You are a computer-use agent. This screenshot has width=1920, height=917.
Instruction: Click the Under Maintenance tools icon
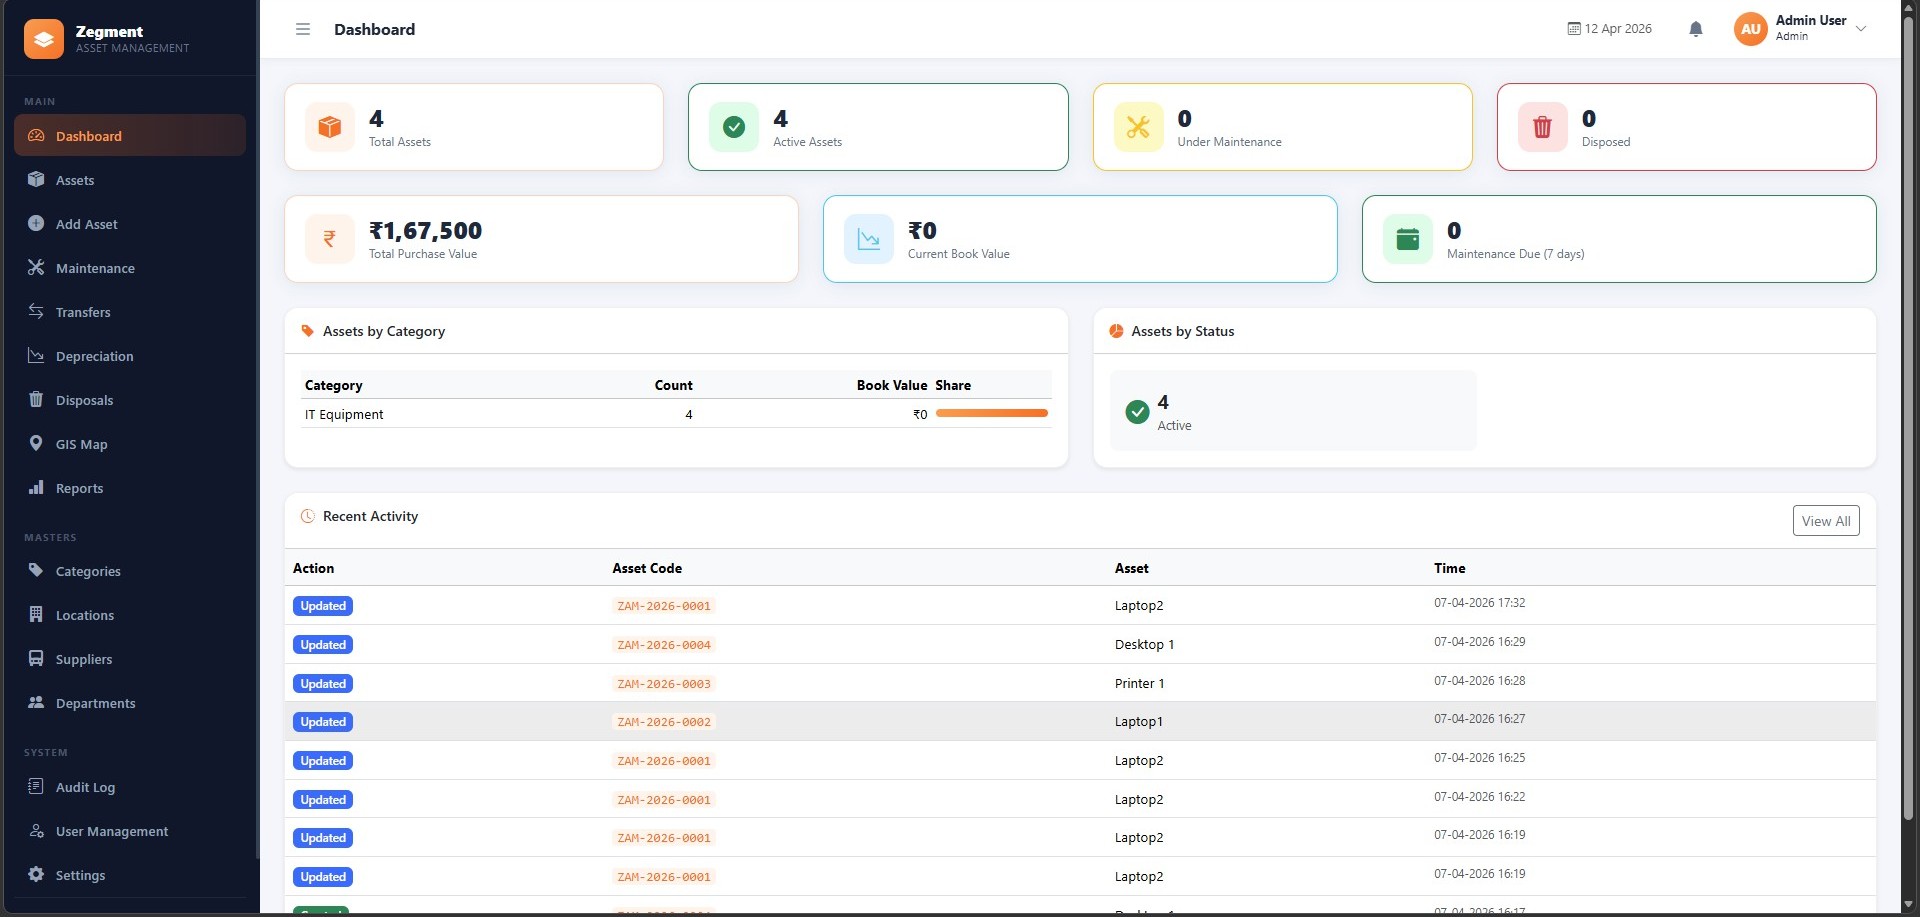click(x=1138, y=127)
